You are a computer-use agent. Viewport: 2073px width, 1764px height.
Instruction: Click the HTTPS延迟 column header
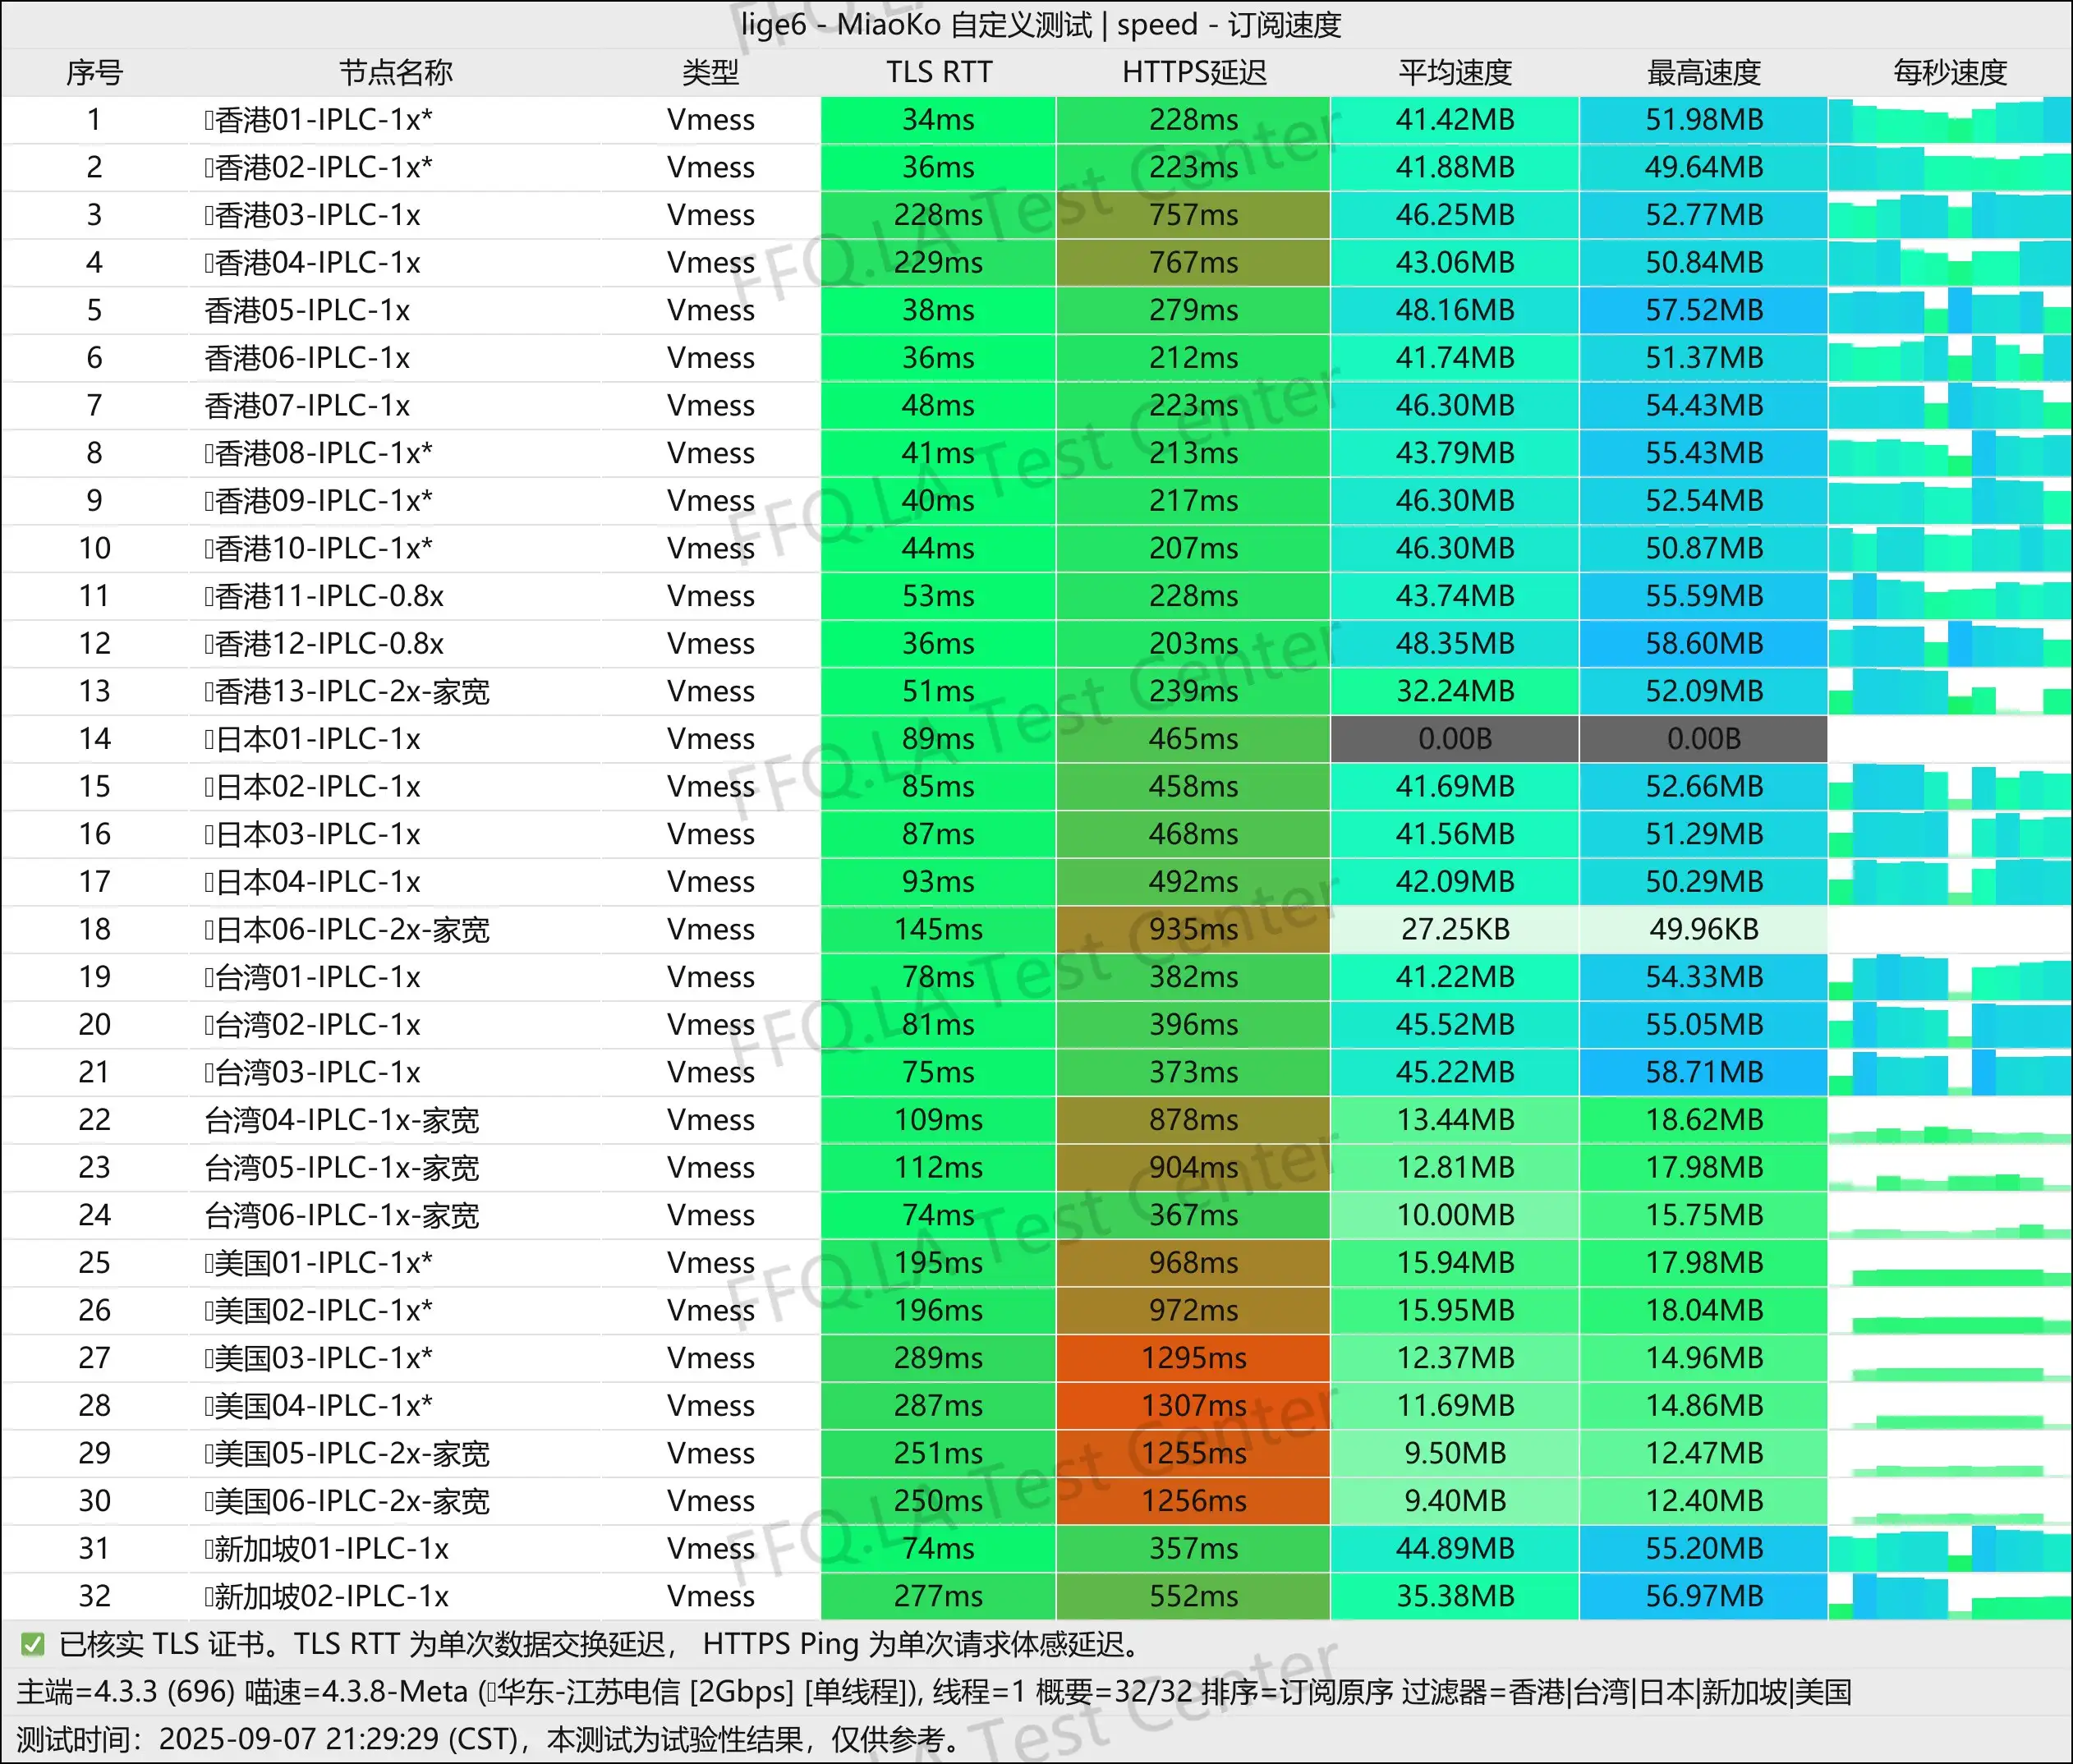click(1194, 72)
